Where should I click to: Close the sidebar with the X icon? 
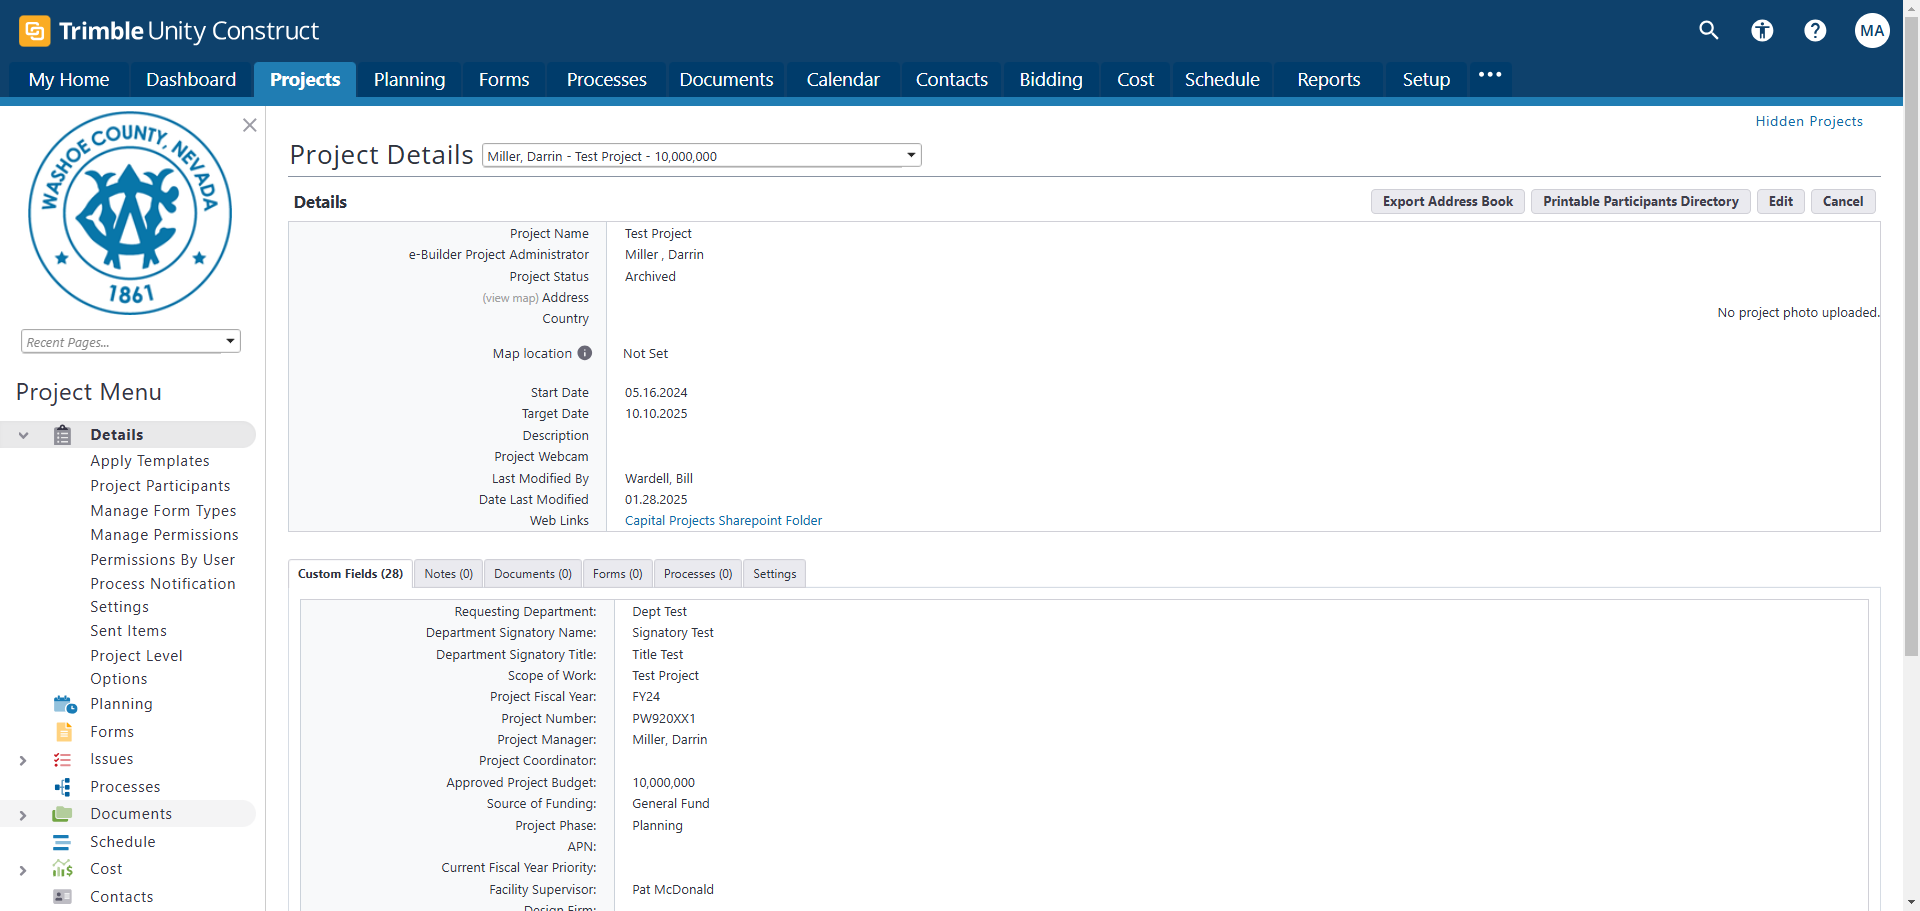[250, 125]
